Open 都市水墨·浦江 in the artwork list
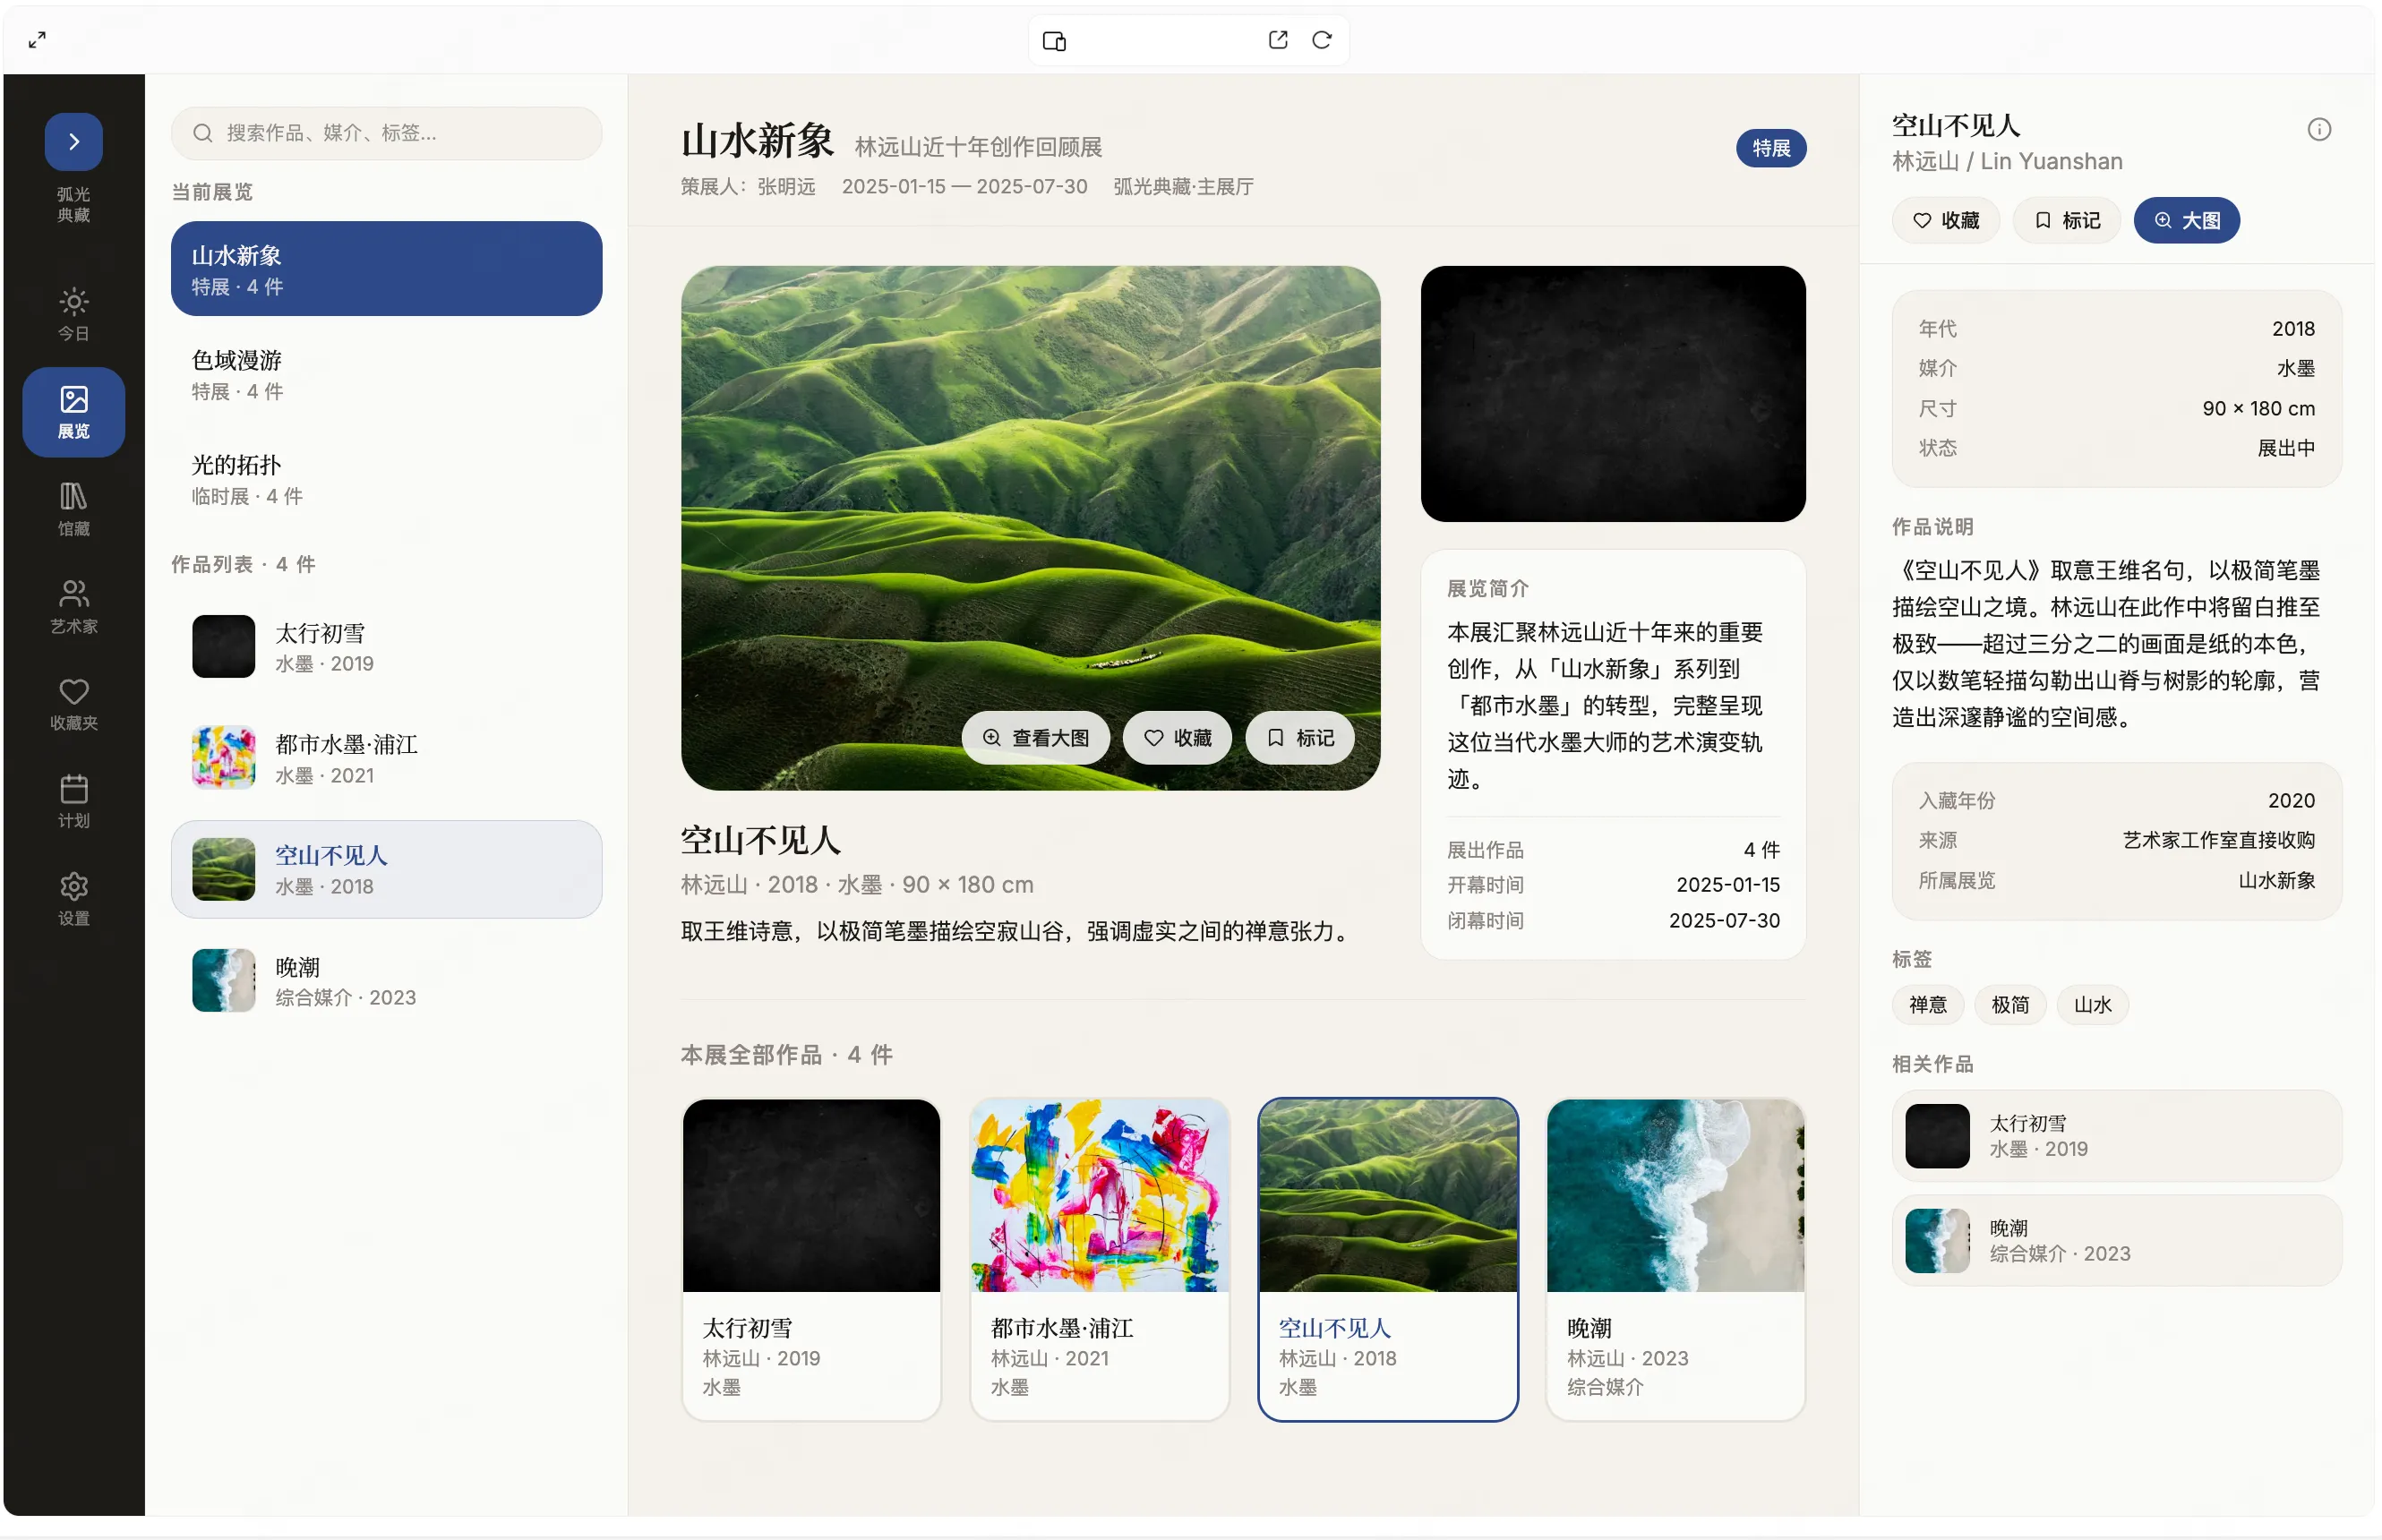 (386, 758)
